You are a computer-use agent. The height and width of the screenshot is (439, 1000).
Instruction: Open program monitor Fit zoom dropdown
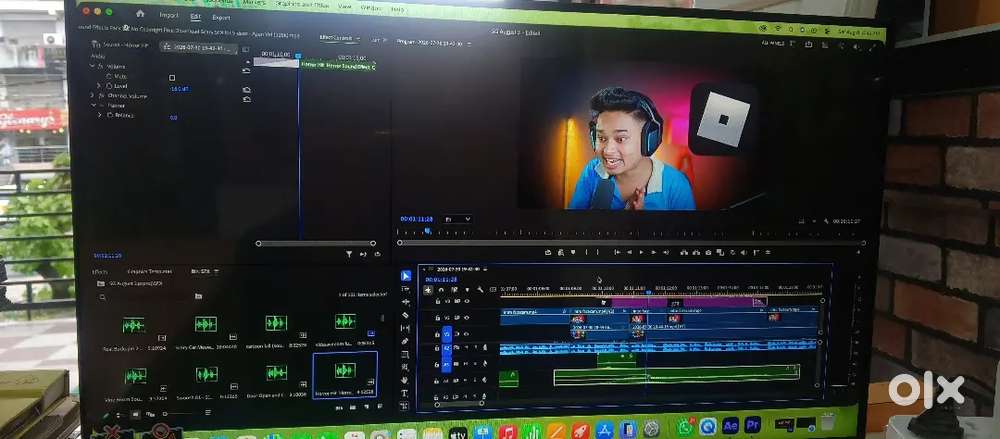(458, 220)
